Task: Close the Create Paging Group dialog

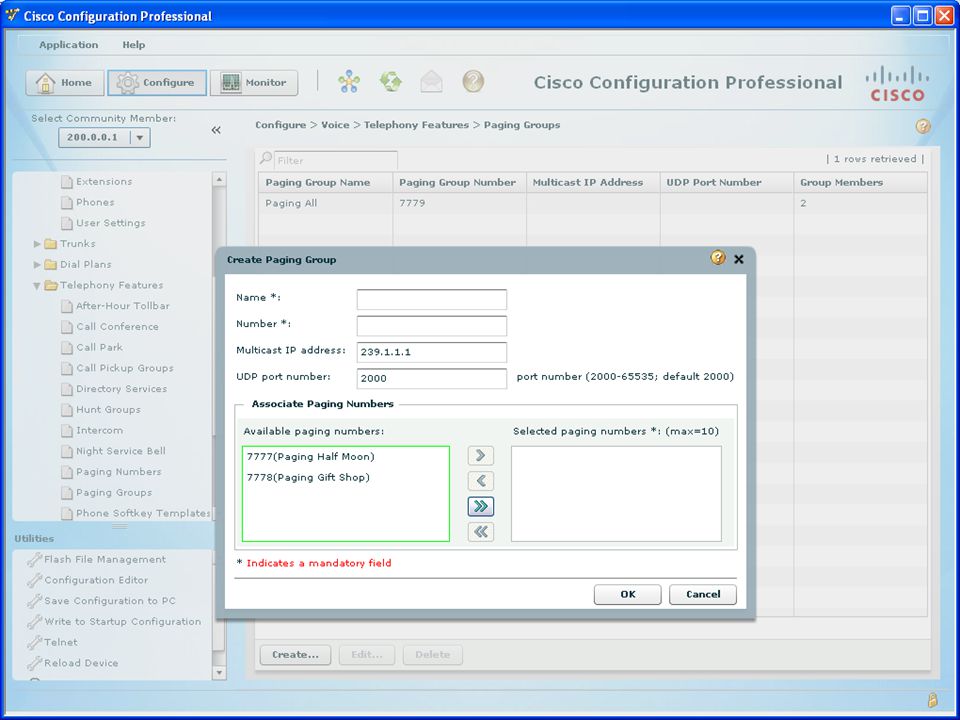Action: (x=739, y=259)
